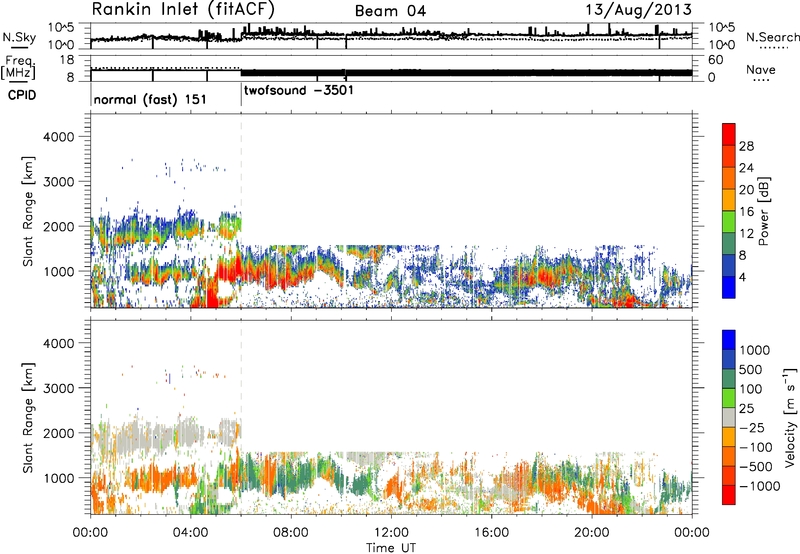
Task: Click the "500" label on the velocity colorbar
Action: click(x=750, y=370)
